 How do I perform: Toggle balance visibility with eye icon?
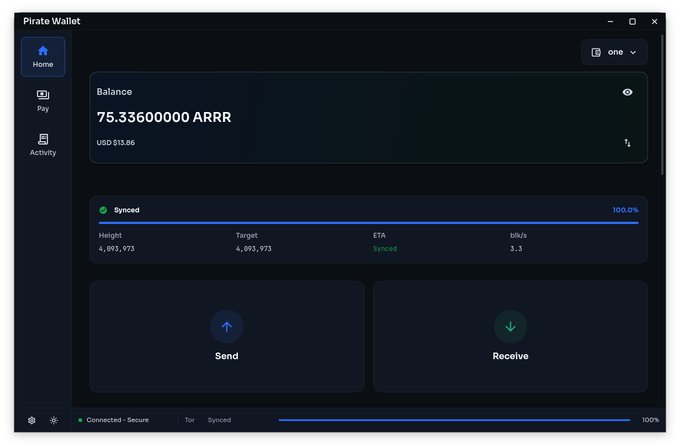[627, 92]
